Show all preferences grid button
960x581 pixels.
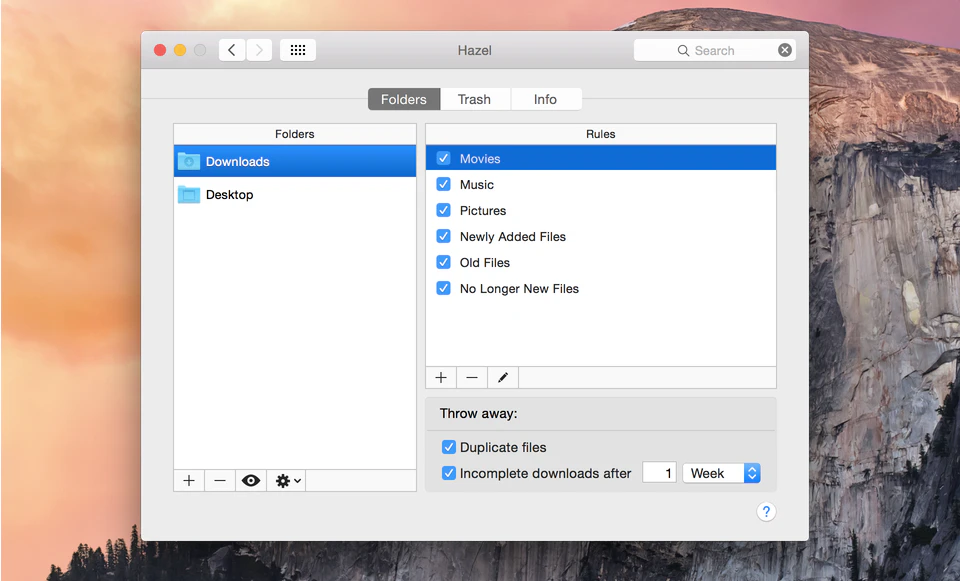(x=298, y=50)
